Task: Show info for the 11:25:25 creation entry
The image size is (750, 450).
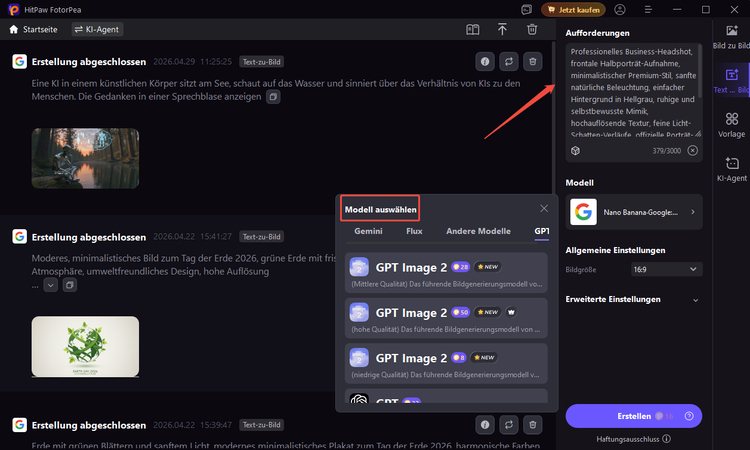Action: pos(485,62)
